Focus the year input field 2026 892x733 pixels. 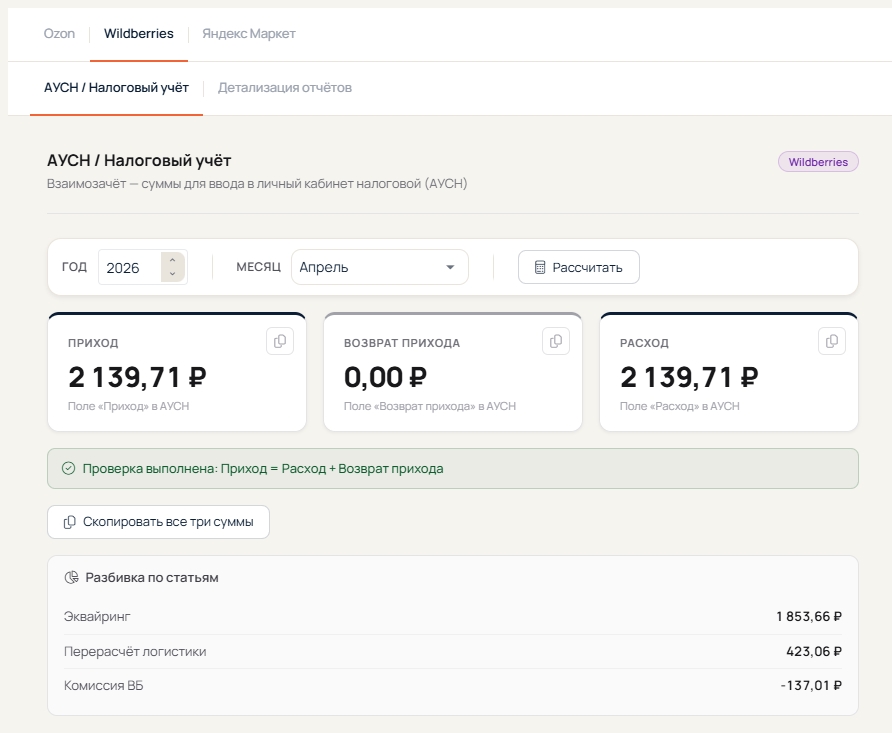(x=130, y=267)
